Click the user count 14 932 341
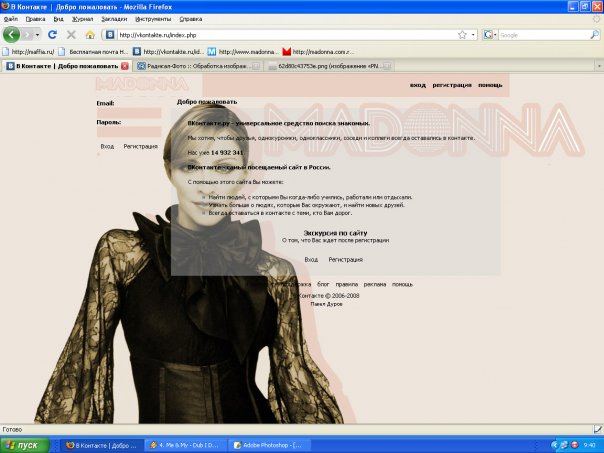604x453 pixels. click(227, 153)
